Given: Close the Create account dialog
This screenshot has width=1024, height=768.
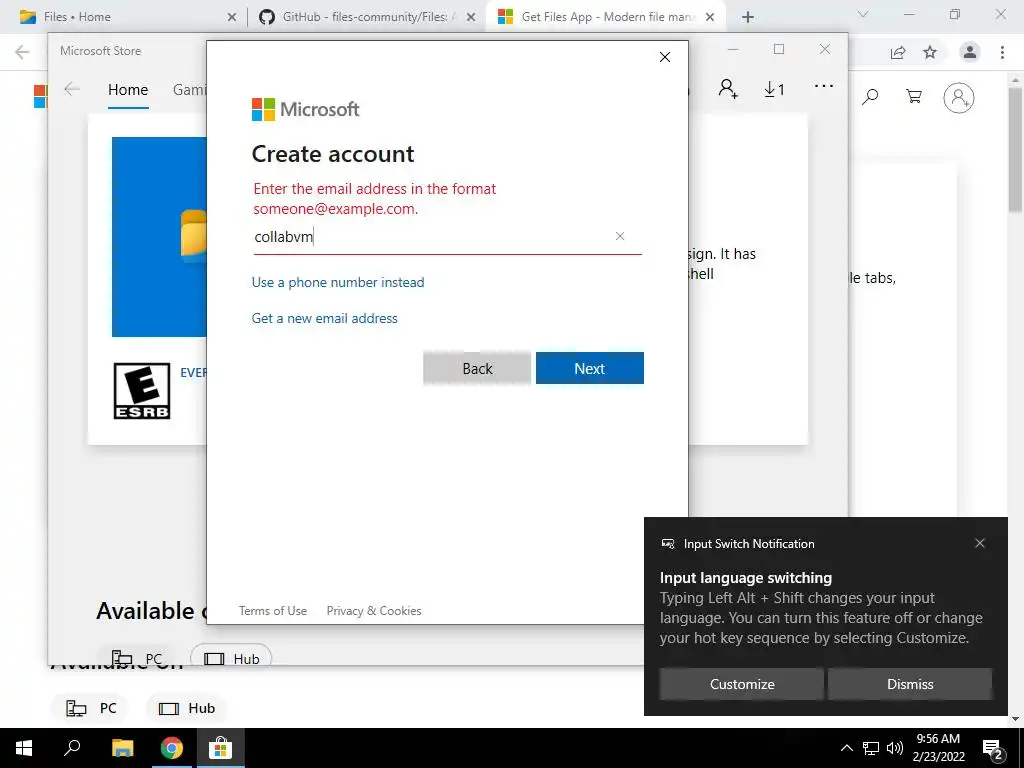Looking at the screenshot, I should click(x=665, y=57).
